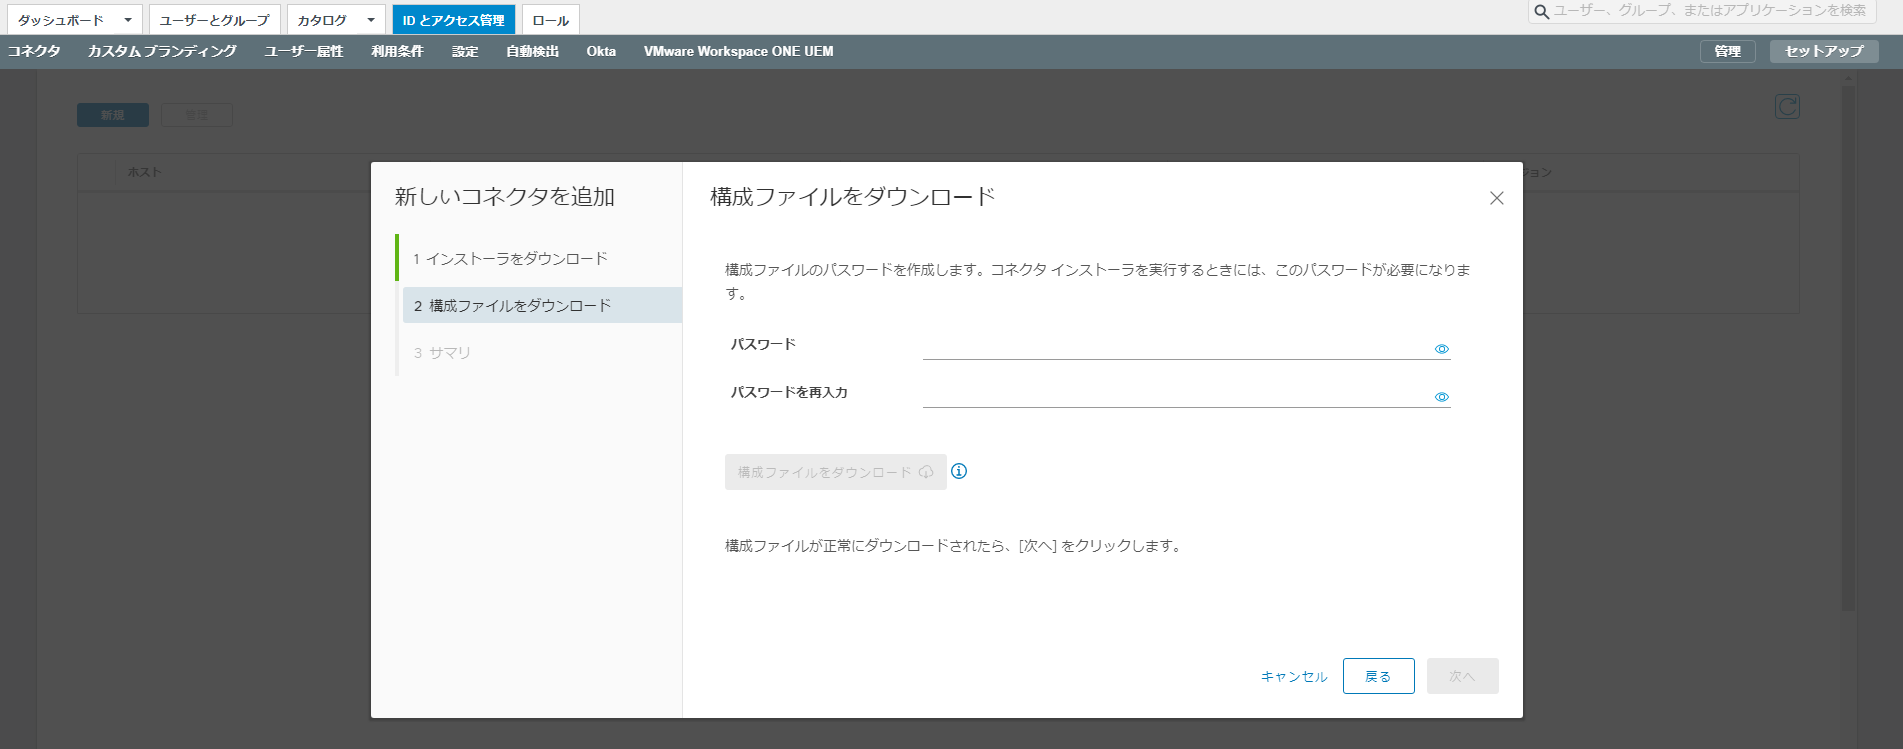
Task: Click the search magnifier icon
Action: coord(1541,11)
